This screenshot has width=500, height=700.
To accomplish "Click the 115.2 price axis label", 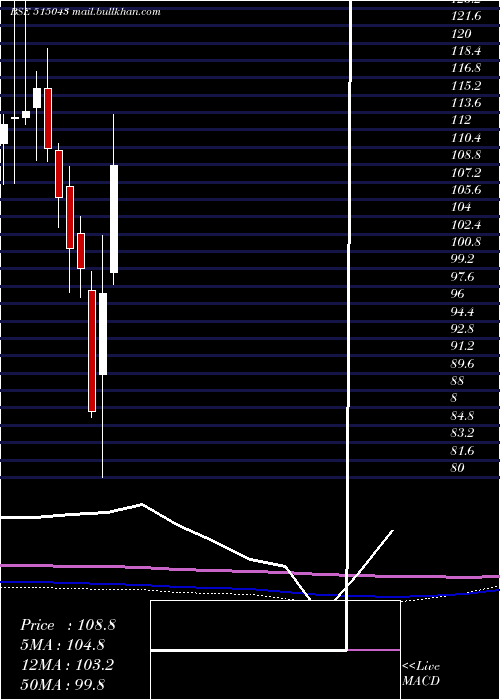I will 466,86.
